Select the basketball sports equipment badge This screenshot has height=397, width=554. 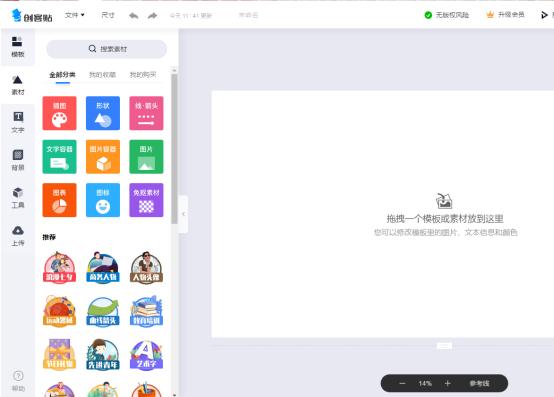(59, 311)
